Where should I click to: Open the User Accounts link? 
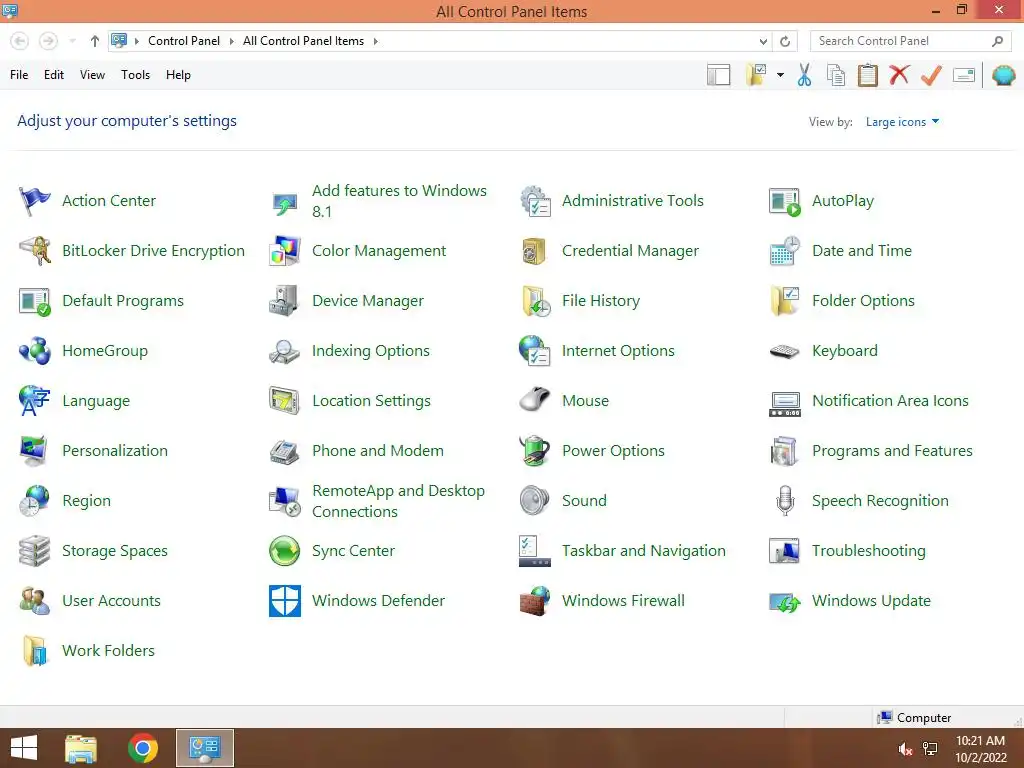point(111,601)
